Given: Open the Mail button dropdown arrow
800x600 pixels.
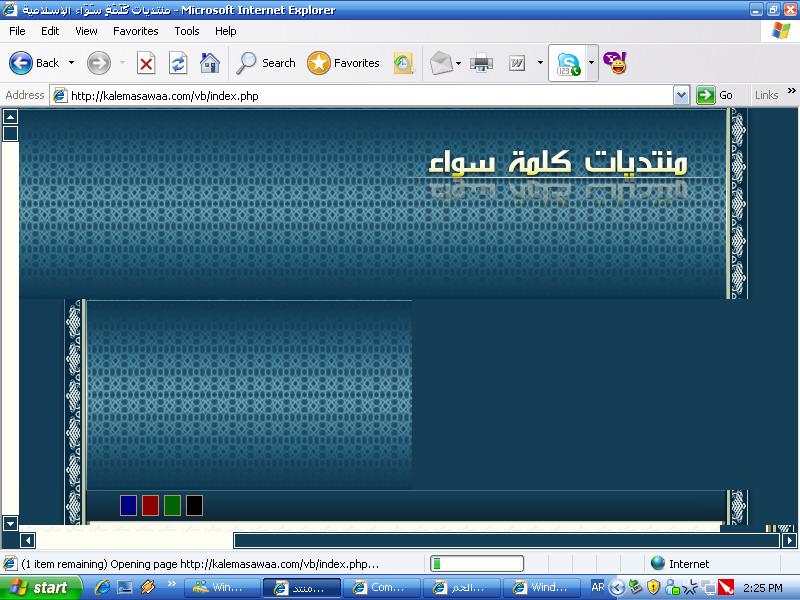Looking at the screenshot, I should point(458,63).
